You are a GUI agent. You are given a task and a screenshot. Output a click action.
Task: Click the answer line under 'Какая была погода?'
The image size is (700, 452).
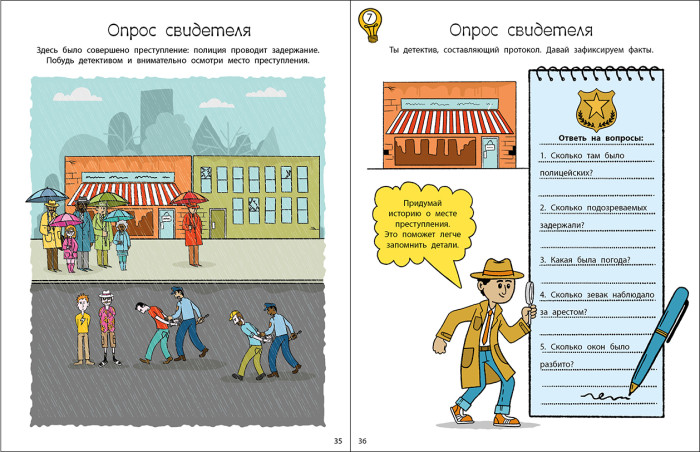[x=596, y=282]
